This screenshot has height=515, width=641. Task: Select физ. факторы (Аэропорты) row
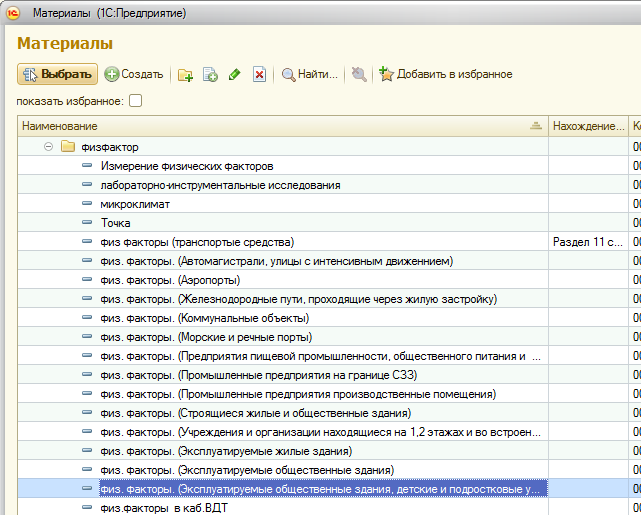point(170,280)
